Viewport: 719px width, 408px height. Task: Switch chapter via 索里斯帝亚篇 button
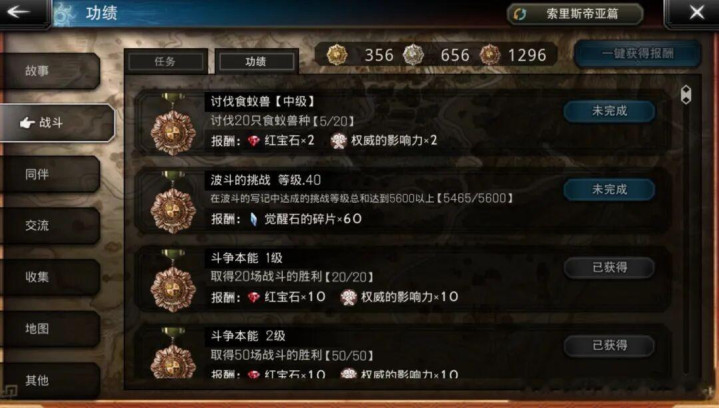click(x=575, y=14)
